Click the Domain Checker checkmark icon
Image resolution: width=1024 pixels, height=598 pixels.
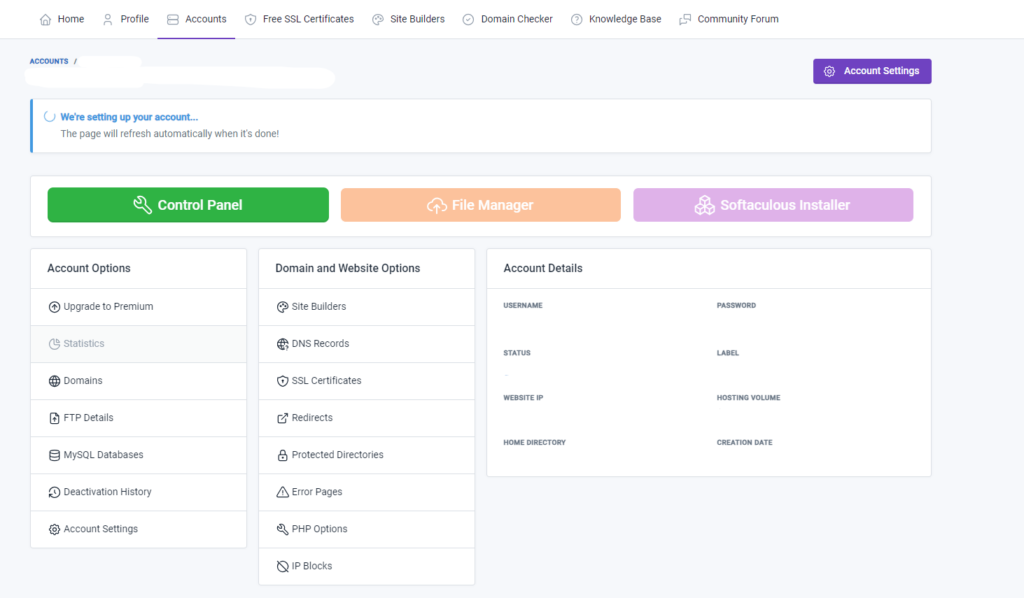tap(468, 20)
